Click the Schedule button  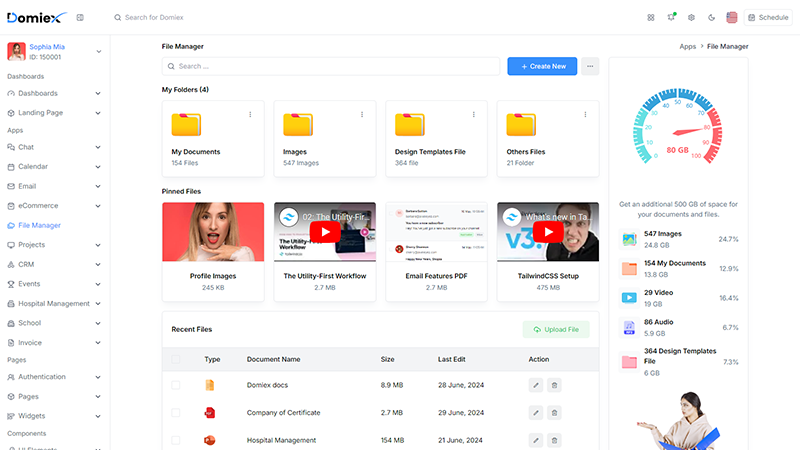[x=768, y=17]
